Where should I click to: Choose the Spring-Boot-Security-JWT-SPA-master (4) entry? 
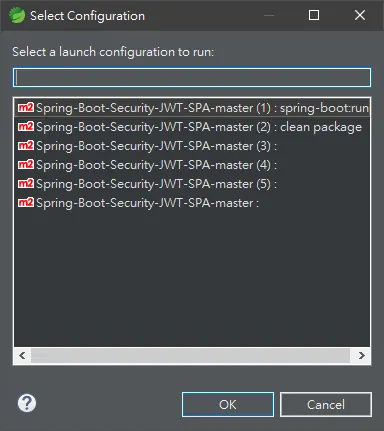[x=192, y=165]
